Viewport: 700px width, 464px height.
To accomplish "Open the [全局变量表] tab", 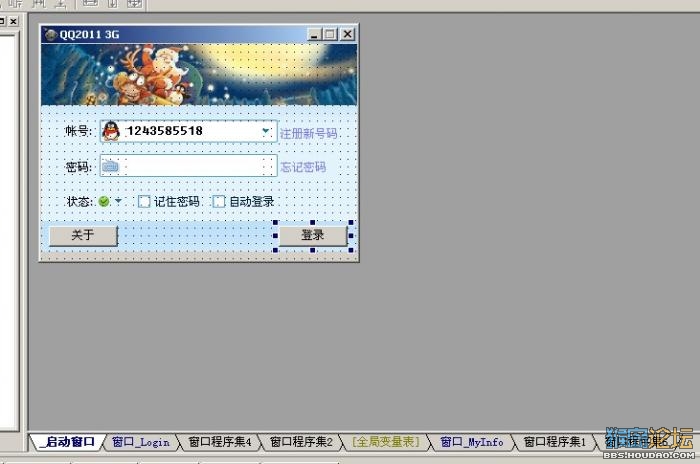I will tap(386, 442).
